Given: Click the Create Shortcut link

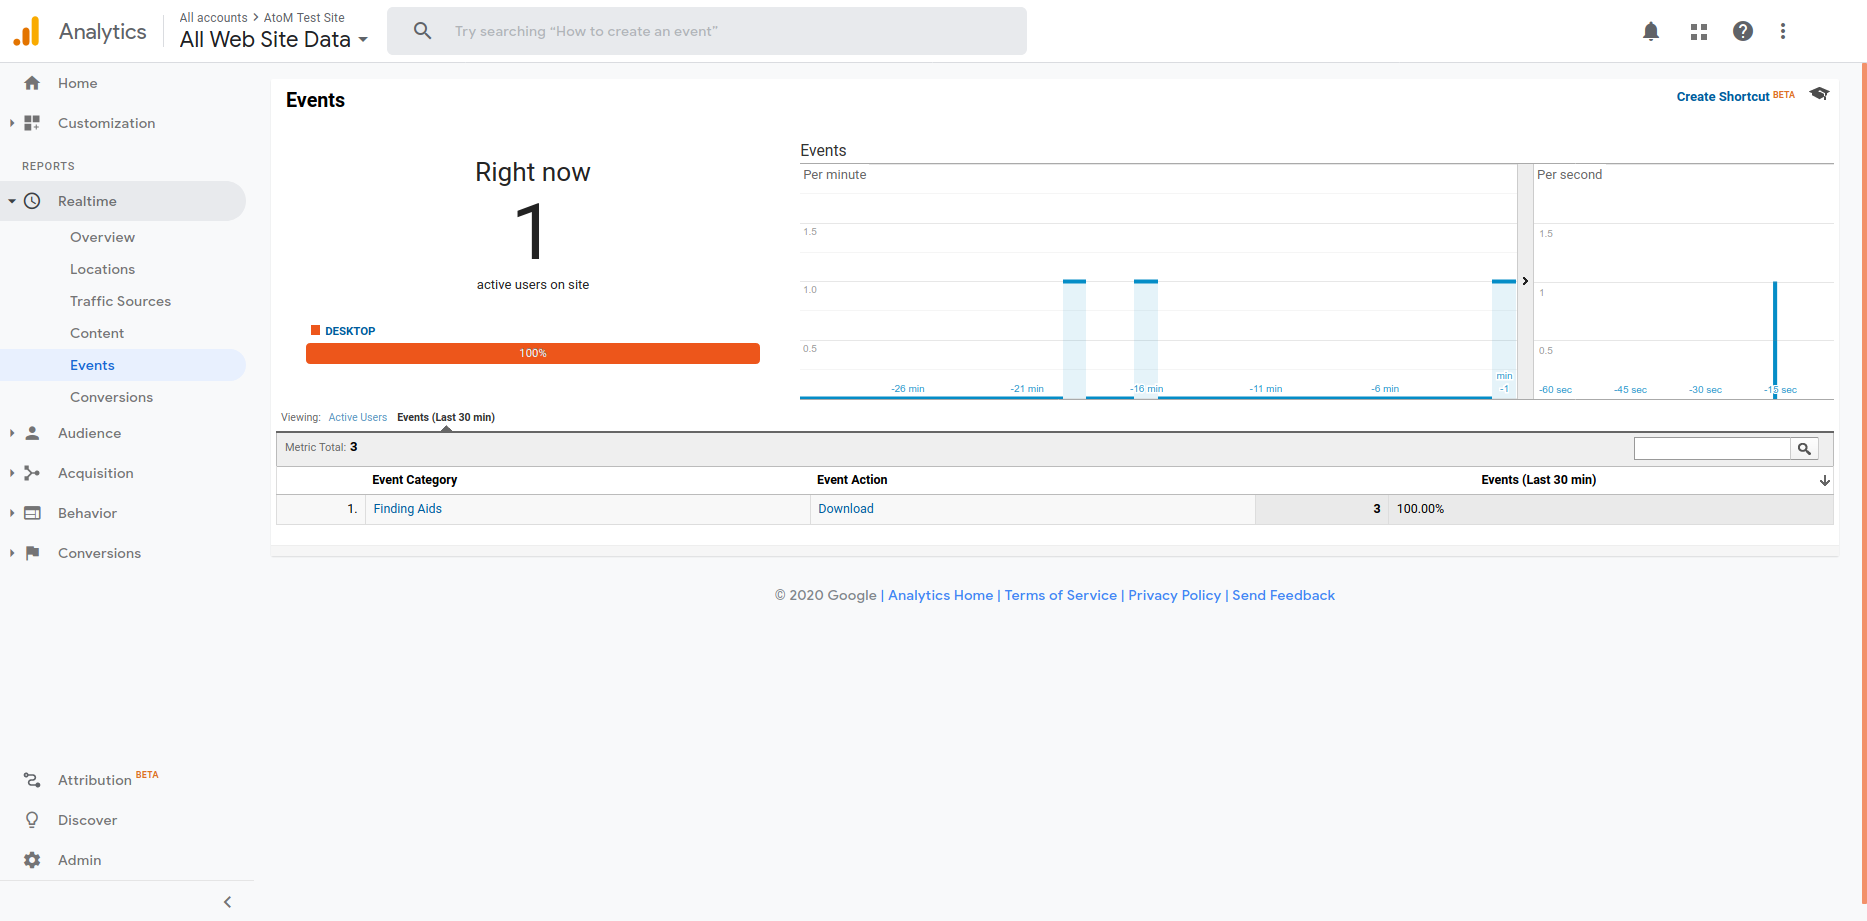Looking at the screenshot, I should [x=1722, y=97].
